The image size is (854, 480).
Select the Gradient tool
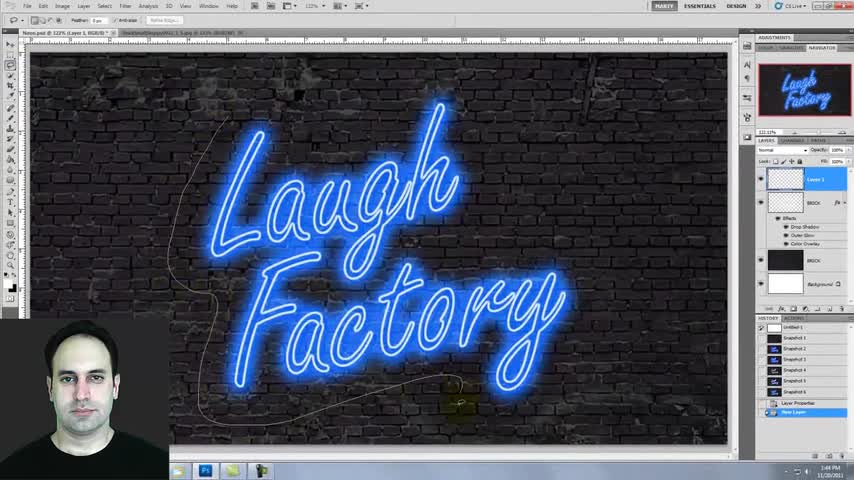(10, 160)
